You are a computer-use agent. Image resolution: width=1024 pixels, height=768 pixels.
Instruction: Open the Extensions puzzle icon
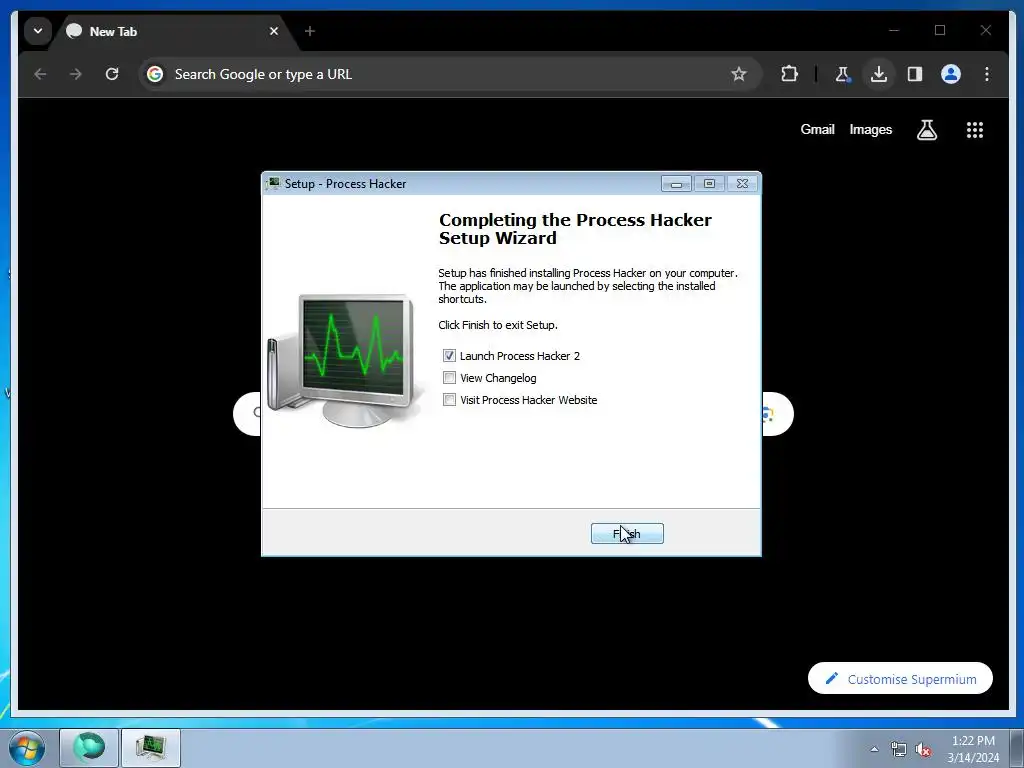(790, 74)
